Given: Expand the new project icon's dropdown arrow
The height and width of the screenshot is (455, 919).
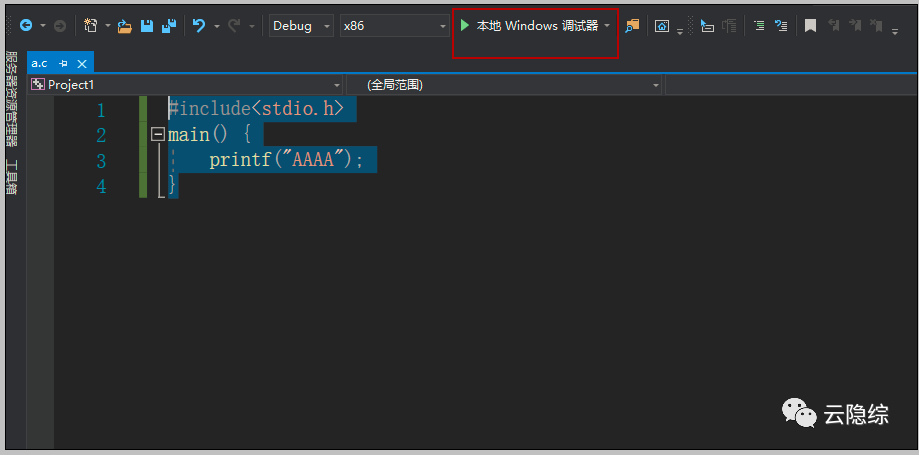Looking at the screenshot, I should click(108, 26).
